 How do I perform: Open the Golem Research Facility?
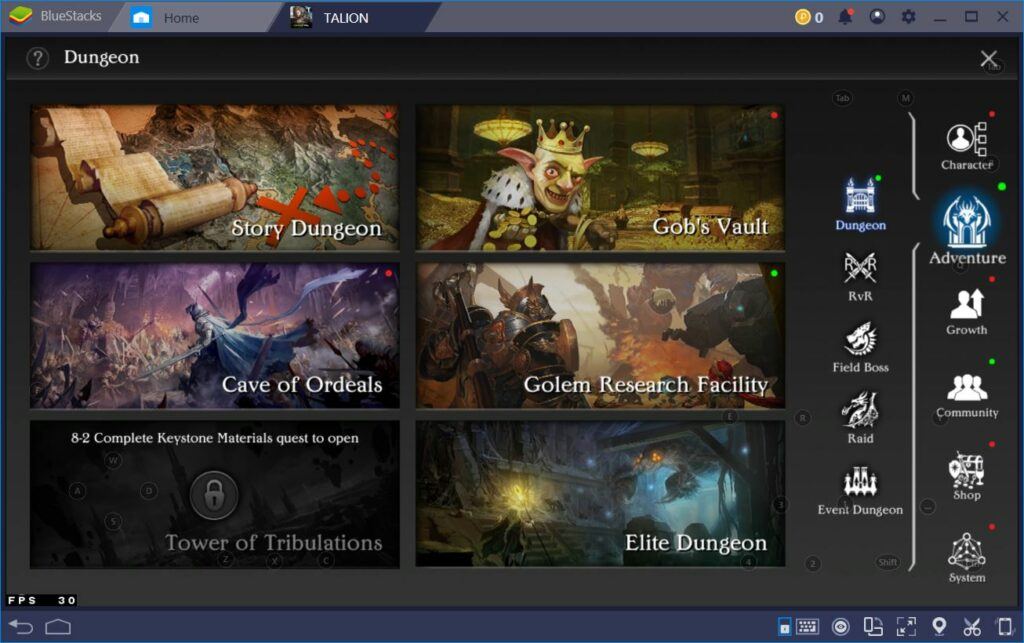coord(600,335)
